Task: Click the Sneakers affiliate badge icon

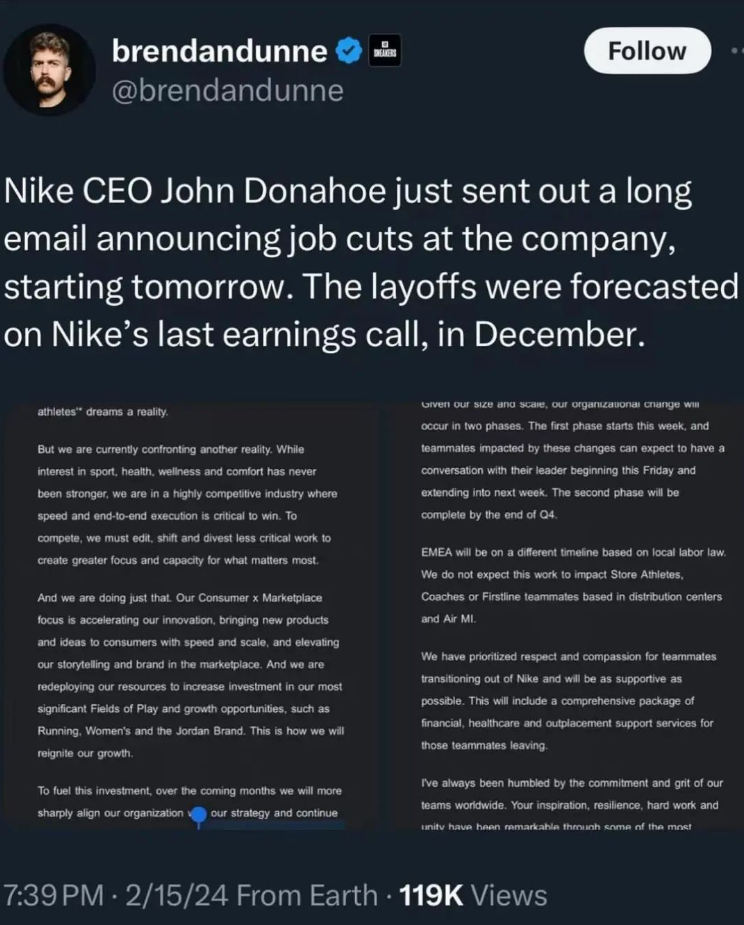Action: [385, 51]
